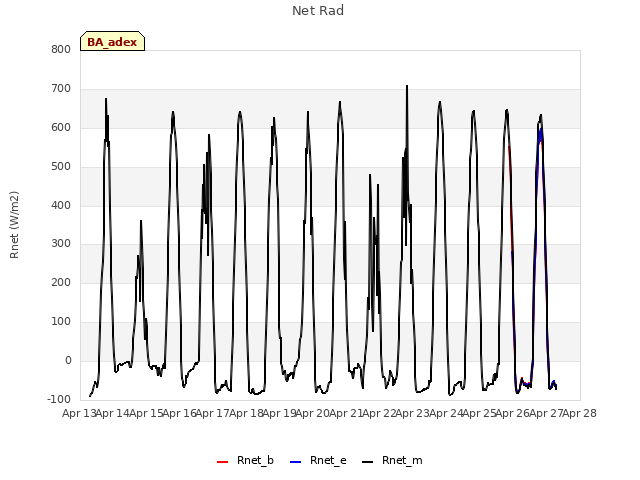Click the tallest peak near Apr 23
Screen dimensions: 640x480
click(407, 87)
